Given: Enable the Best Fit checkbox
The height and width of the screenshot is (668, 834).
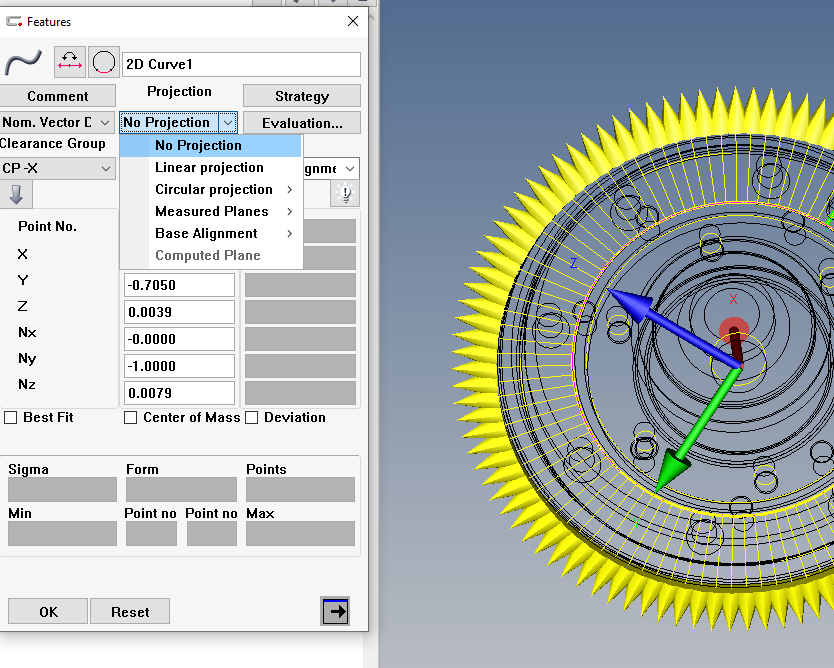Looking at the screenshot, I should click(11, 418).
